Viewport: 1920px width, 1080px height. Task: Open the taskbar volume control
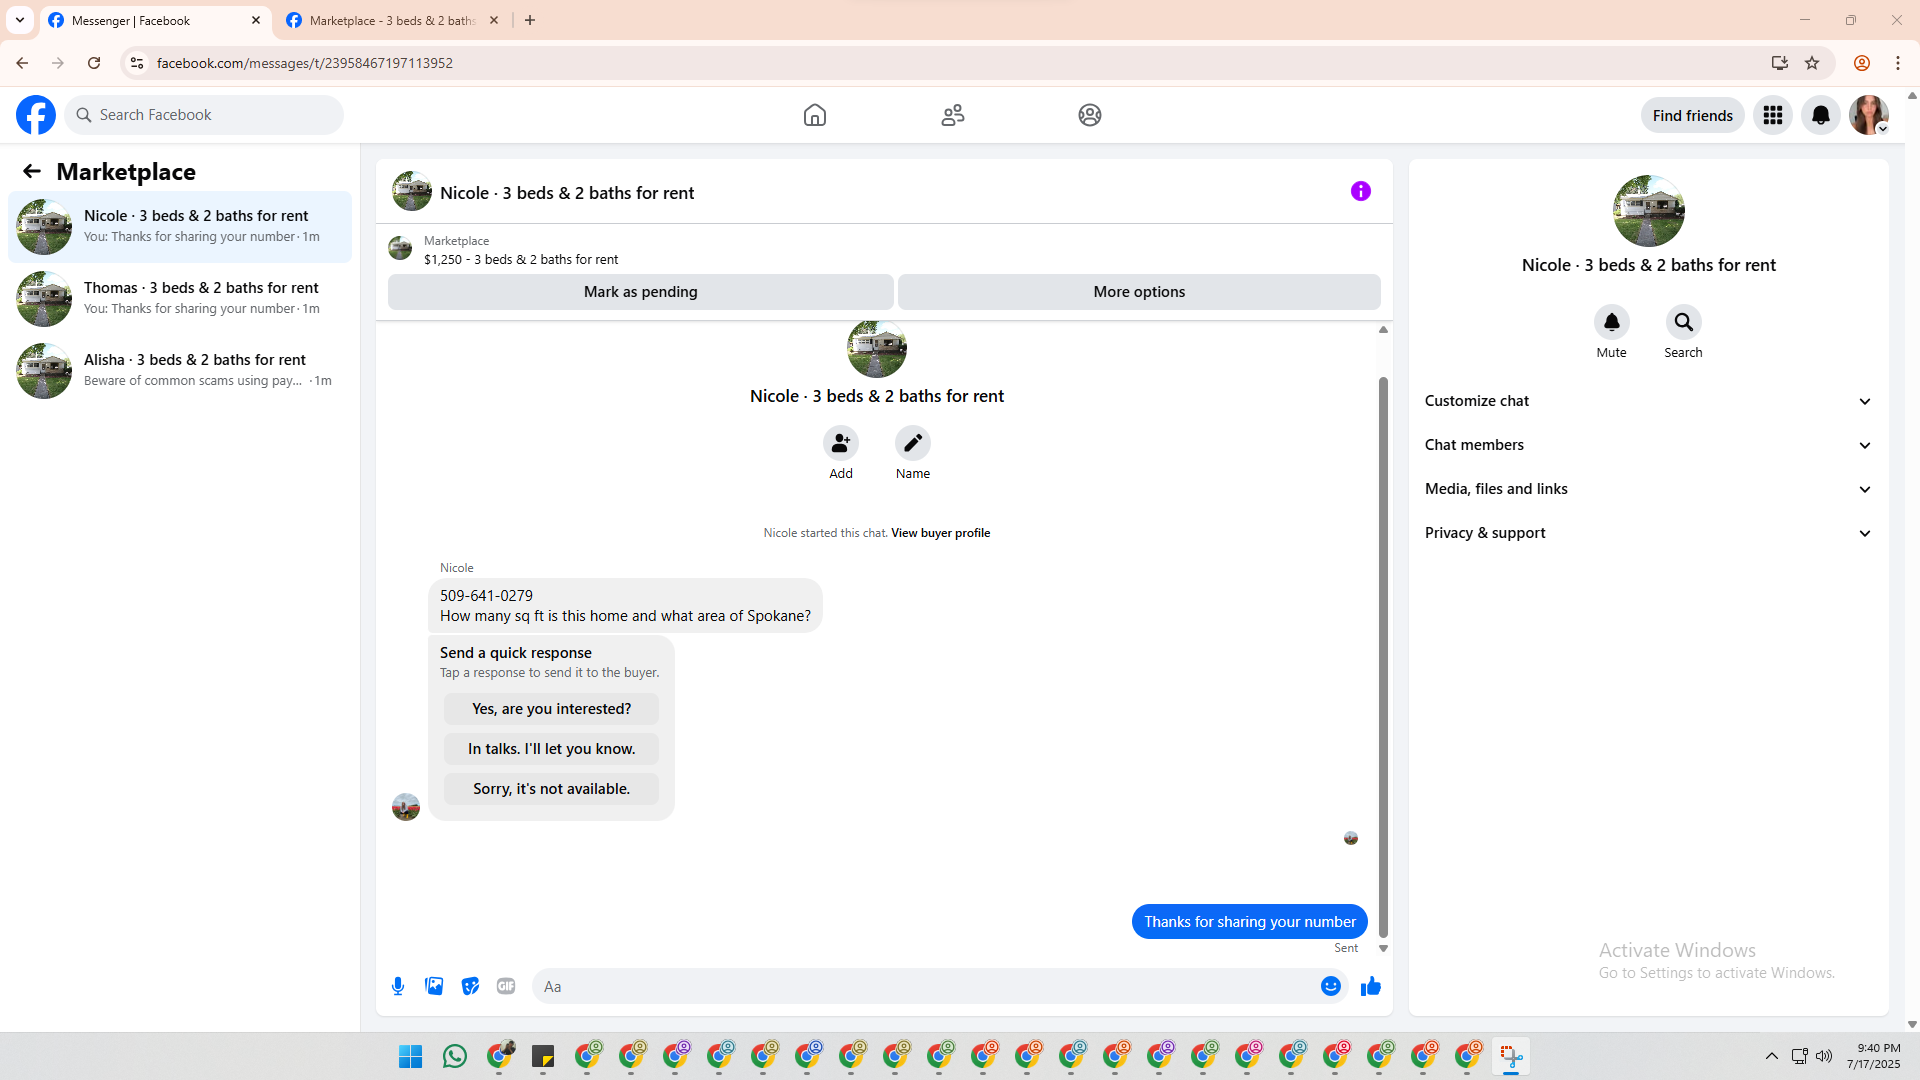pos(1824,1056)
